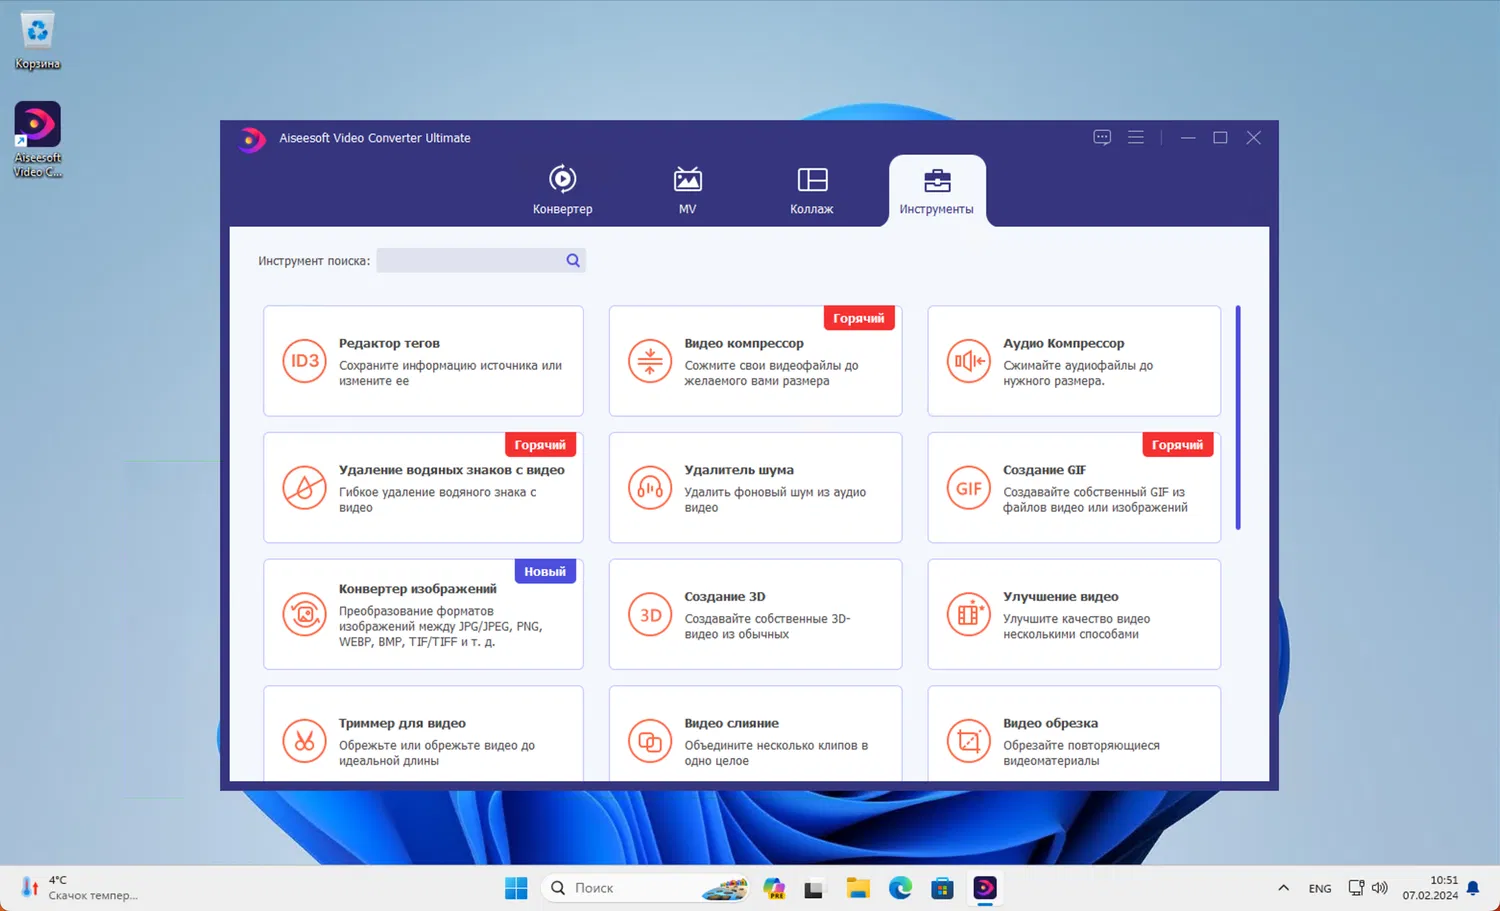This screenshot has height=911, width=1500.
Task: Open Task View from the taskbar
Action: (x=814, y=888)
